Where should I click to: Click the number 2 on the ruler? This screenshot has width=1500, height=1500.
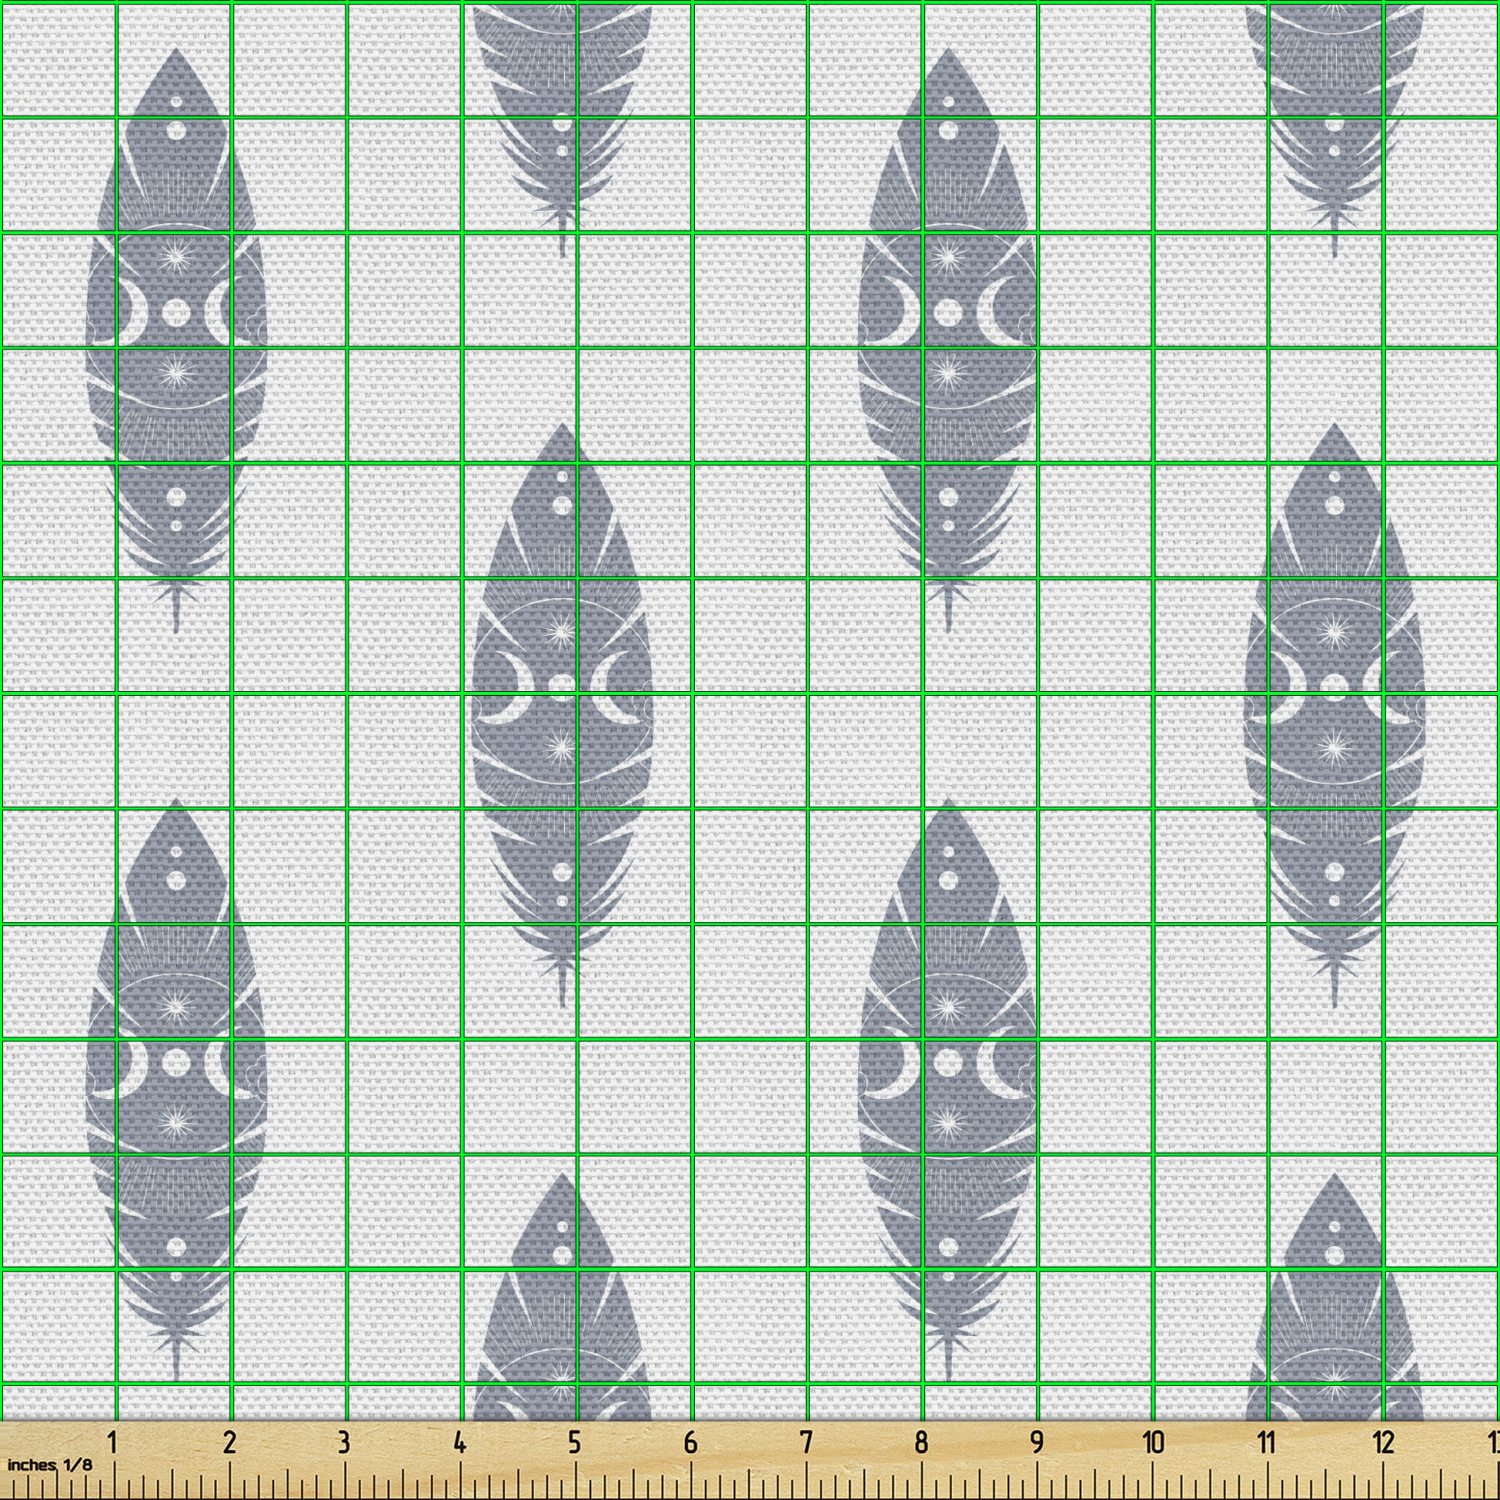click(x=229, y=1443)
